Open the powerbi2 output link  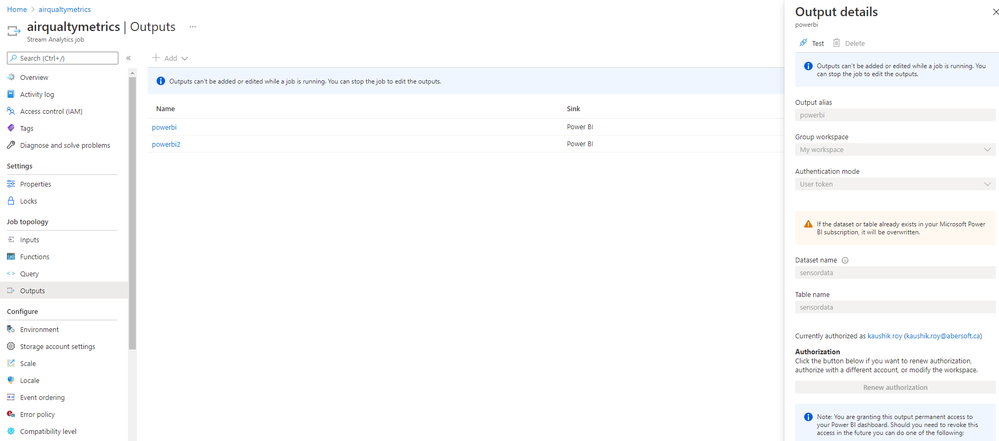(x=166, y=144)
